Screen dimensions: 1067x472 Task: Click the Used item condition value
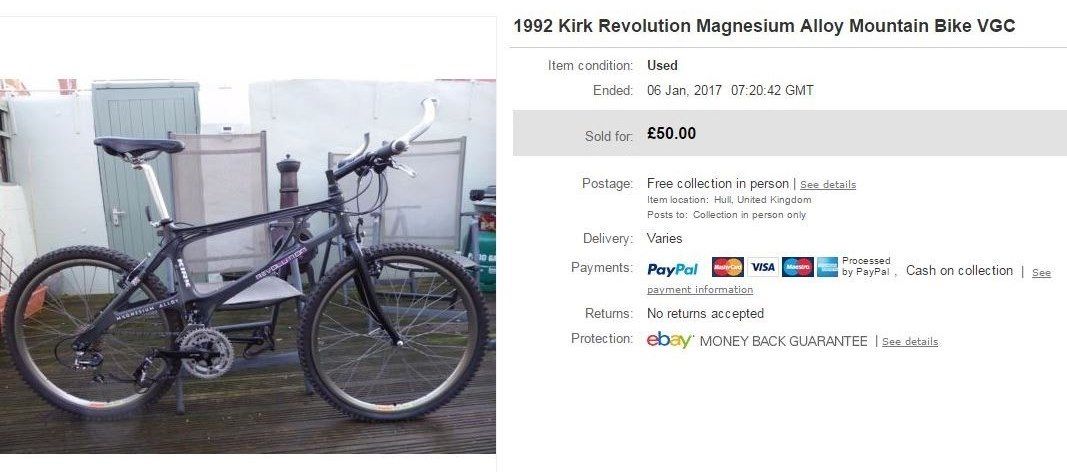coord(662,66)
